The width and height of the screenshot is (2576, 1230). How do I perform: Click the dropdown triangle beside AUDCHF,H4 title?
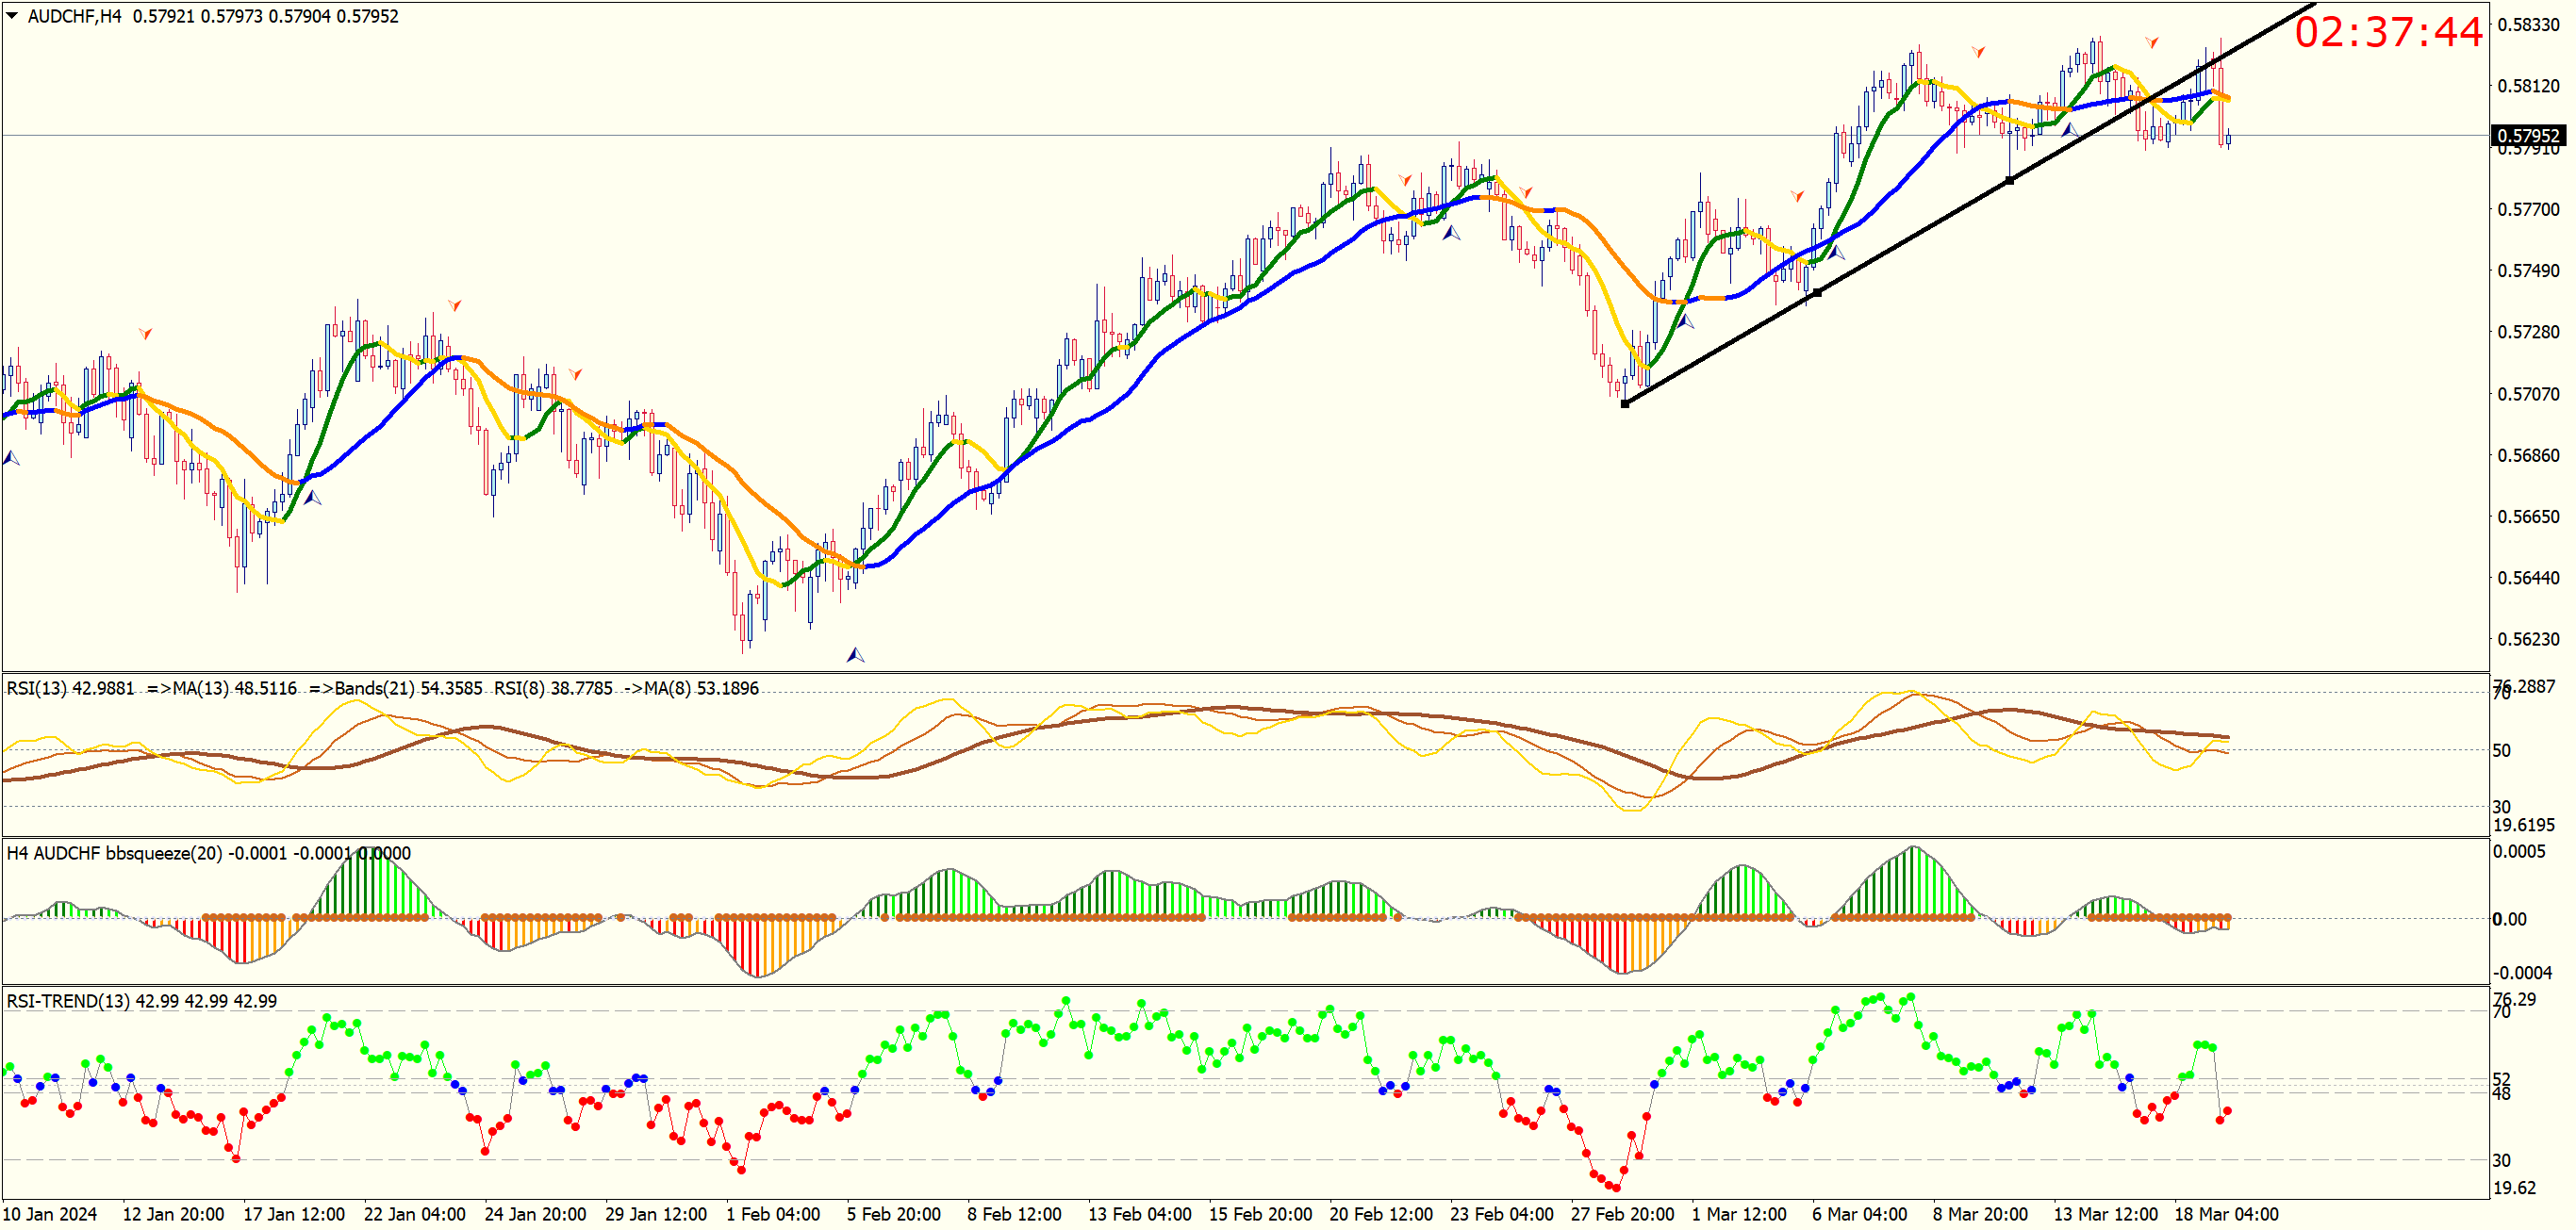coord(12,16)
